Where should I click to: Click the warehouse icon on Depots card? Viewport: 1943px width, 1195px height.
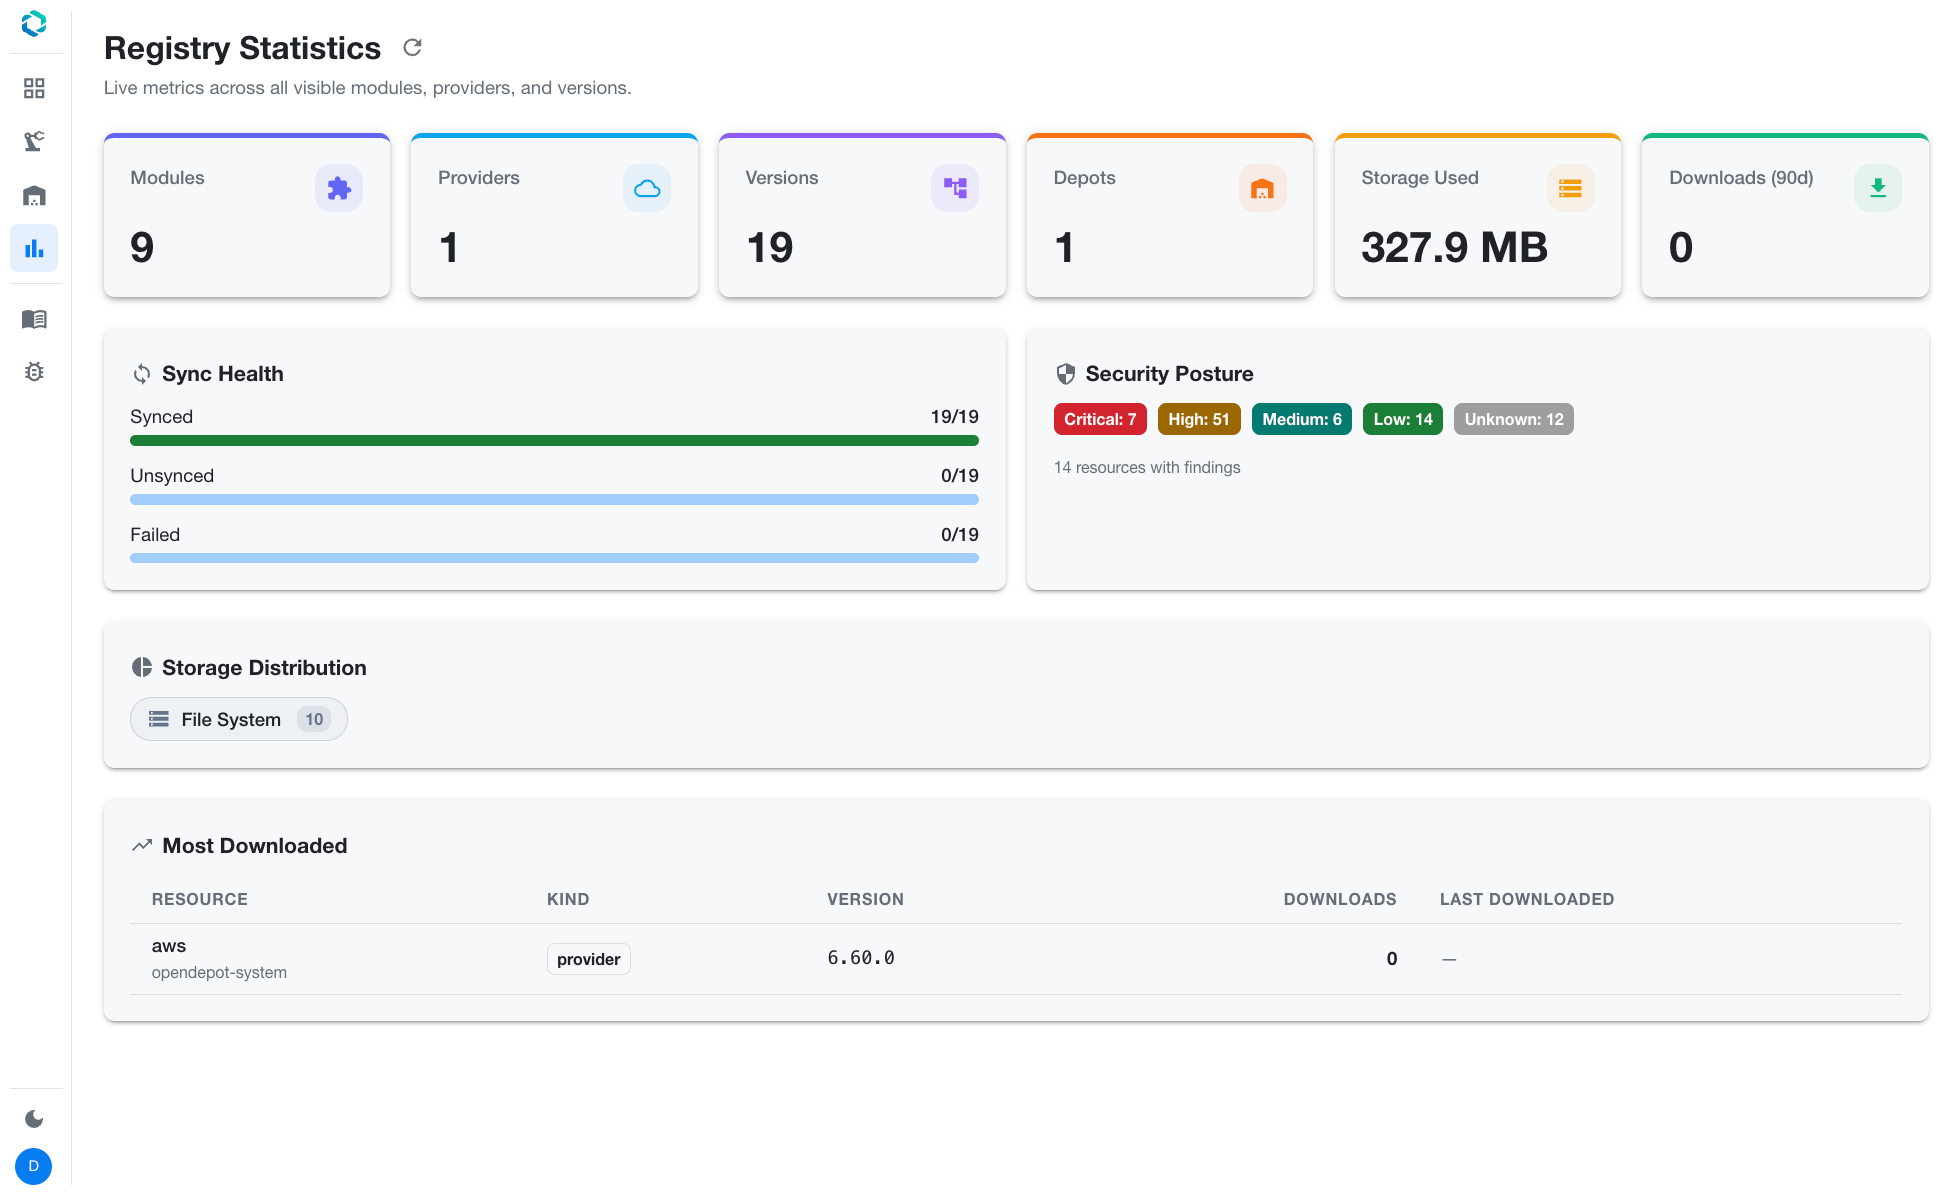(1263, 188)
